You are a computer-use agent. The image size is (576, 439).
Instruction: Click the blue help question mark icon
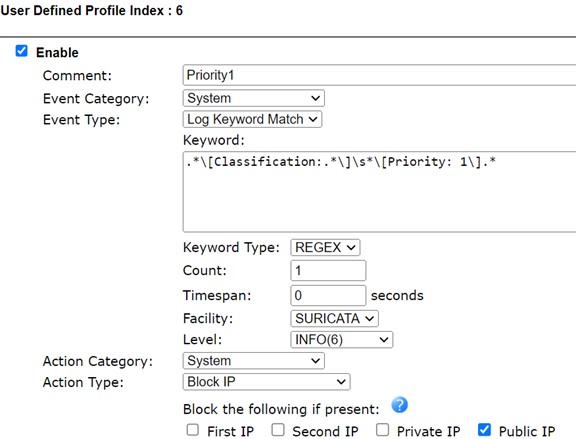pos(399,405)
